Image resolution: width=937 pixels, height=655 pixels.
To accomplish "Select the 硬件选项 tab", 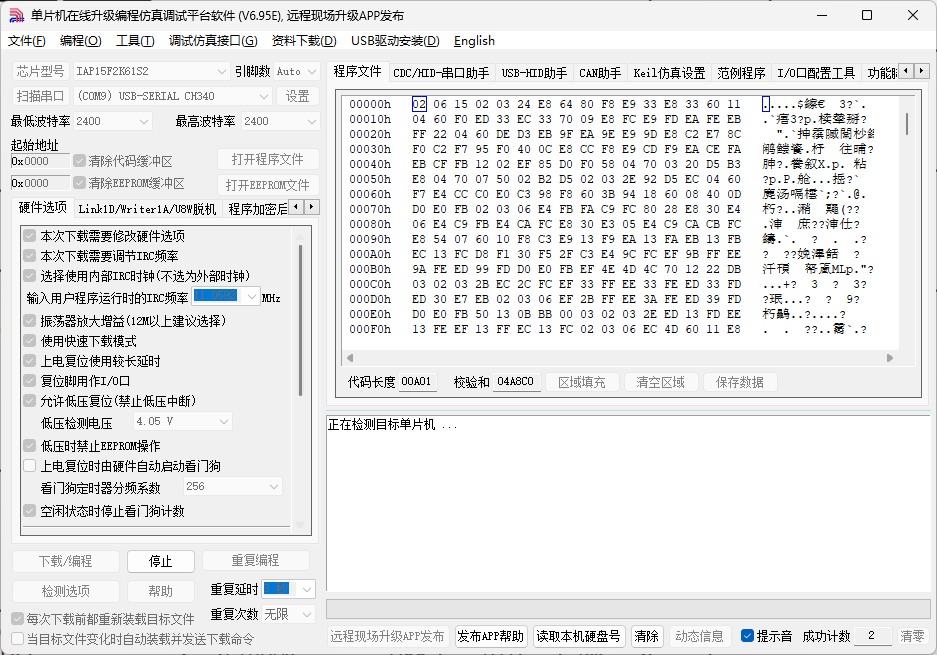I will [x=42, y=207].
